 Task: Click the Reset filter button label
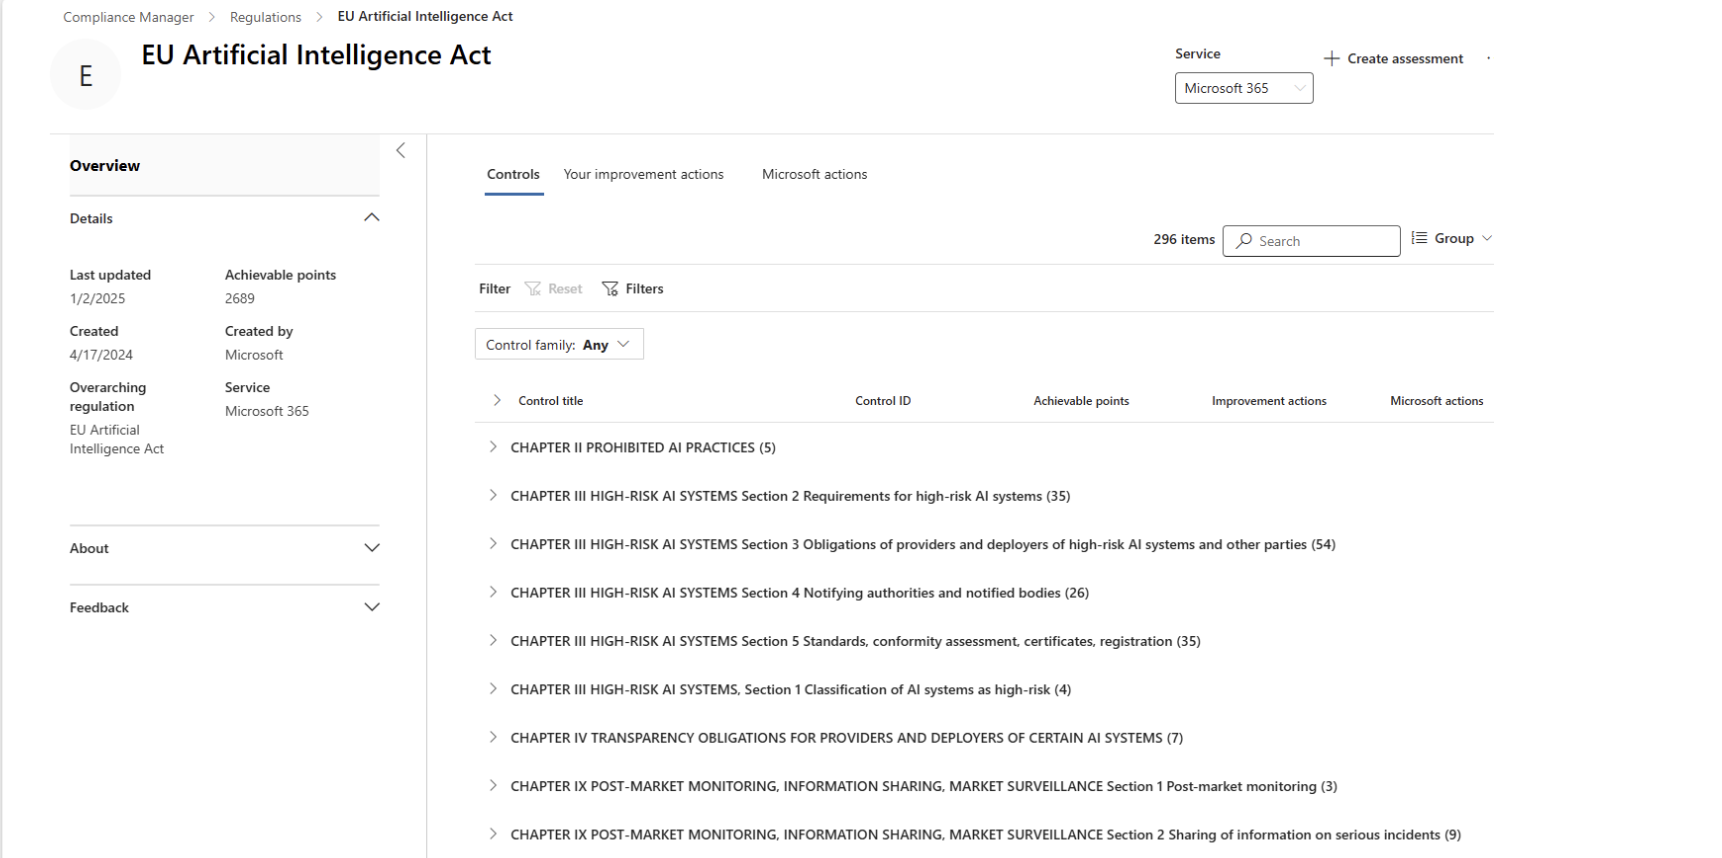tap(565, 289)
